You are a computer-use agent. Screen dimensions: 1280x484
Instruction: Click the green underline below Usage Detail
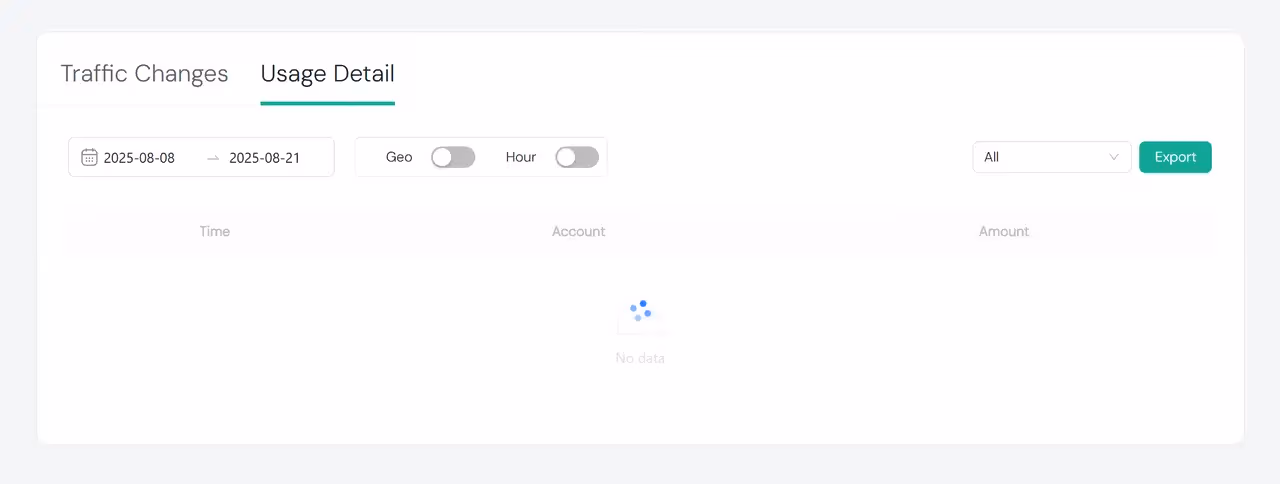(x=327, y=102)
